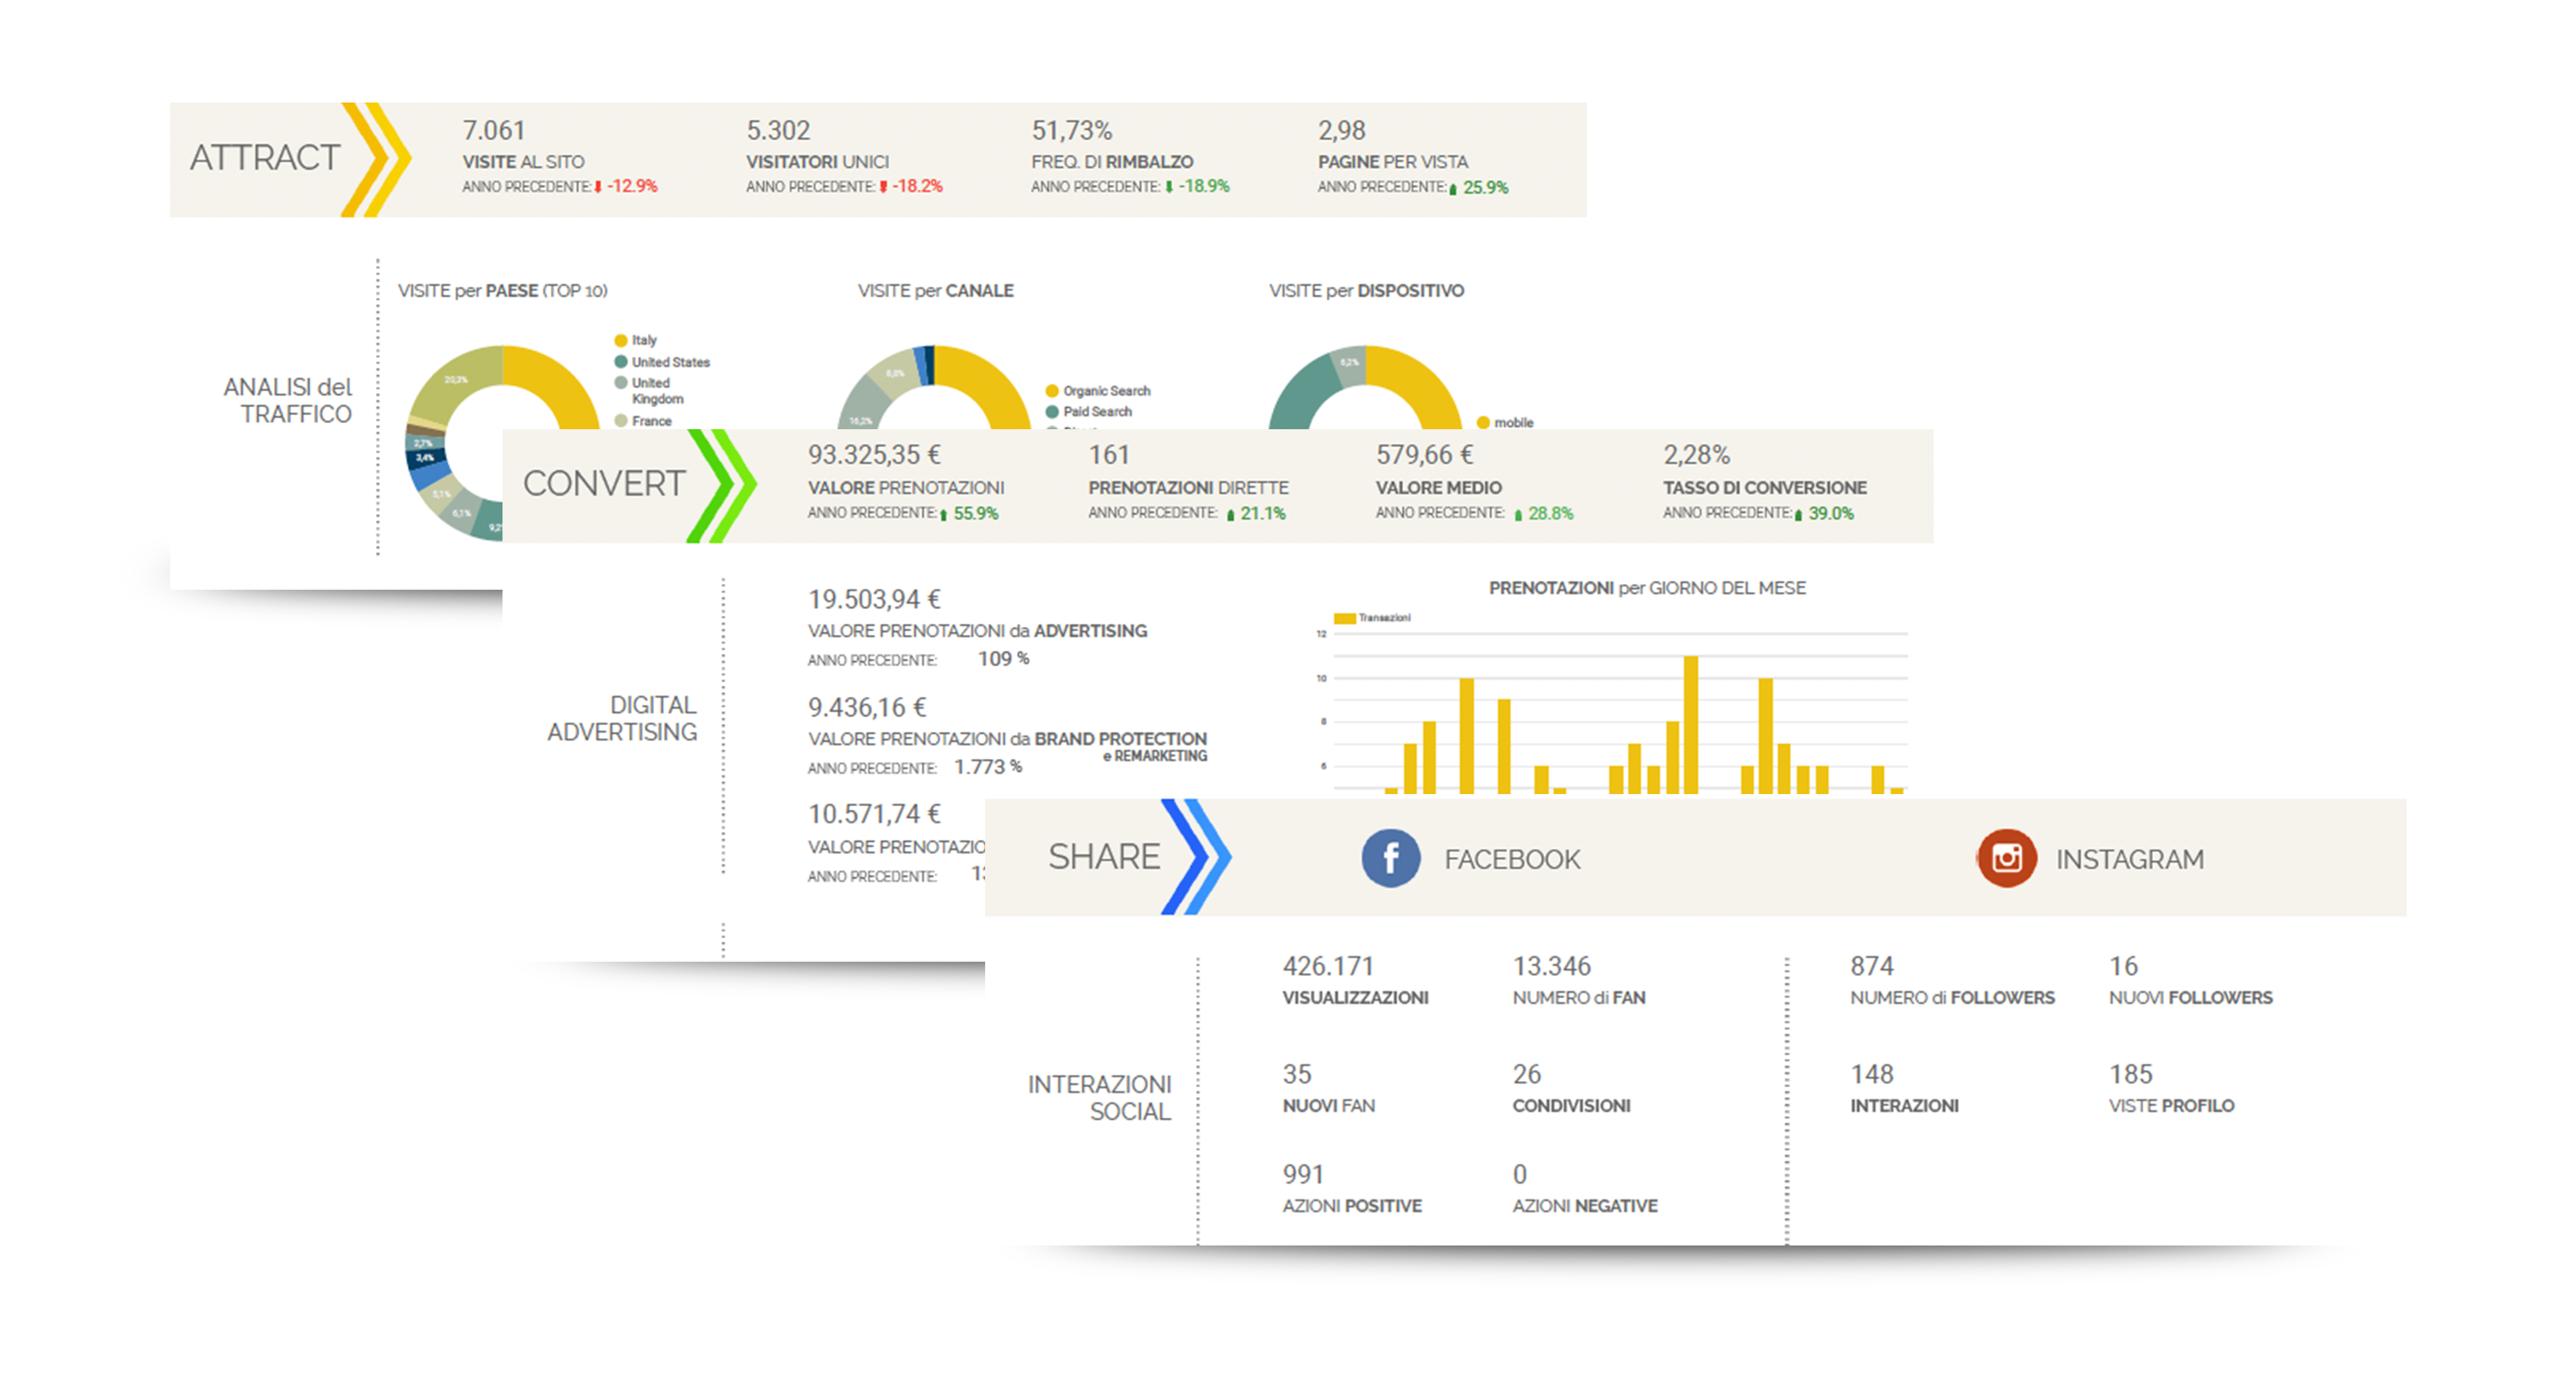Image resolution: width=2576 pixels, height=1387 pixels.
Task: Click the VISITE per DISPOSITIVO donut chart
Action: click(1365, 388)
